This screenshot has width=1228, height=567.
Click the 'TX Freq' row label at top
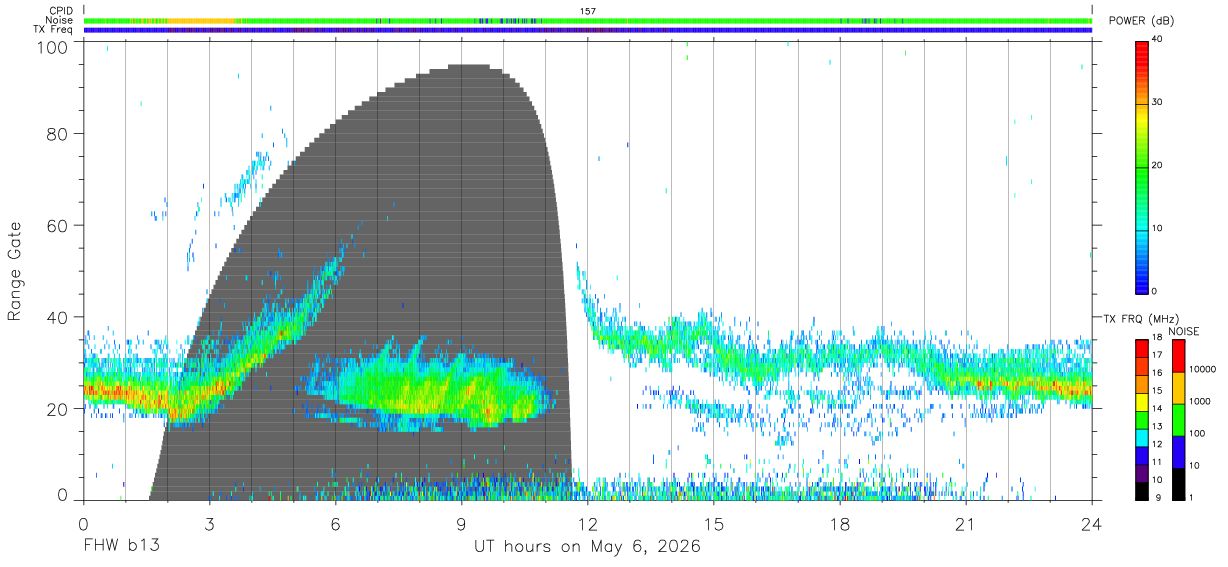[x=54, y=30]
